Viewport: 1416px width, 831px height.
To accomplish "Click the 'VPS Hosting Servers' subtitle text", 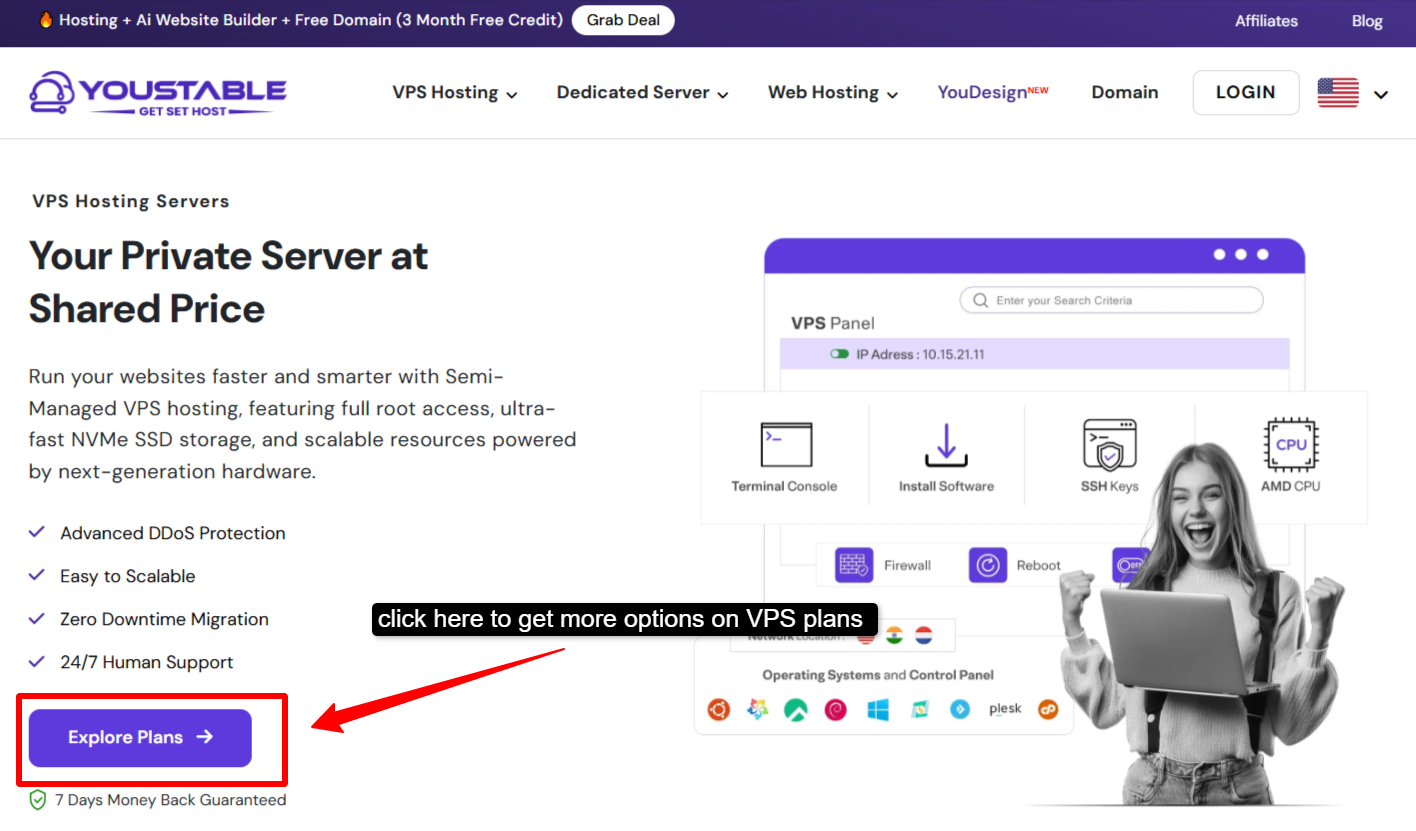I will tap(131, 201).
